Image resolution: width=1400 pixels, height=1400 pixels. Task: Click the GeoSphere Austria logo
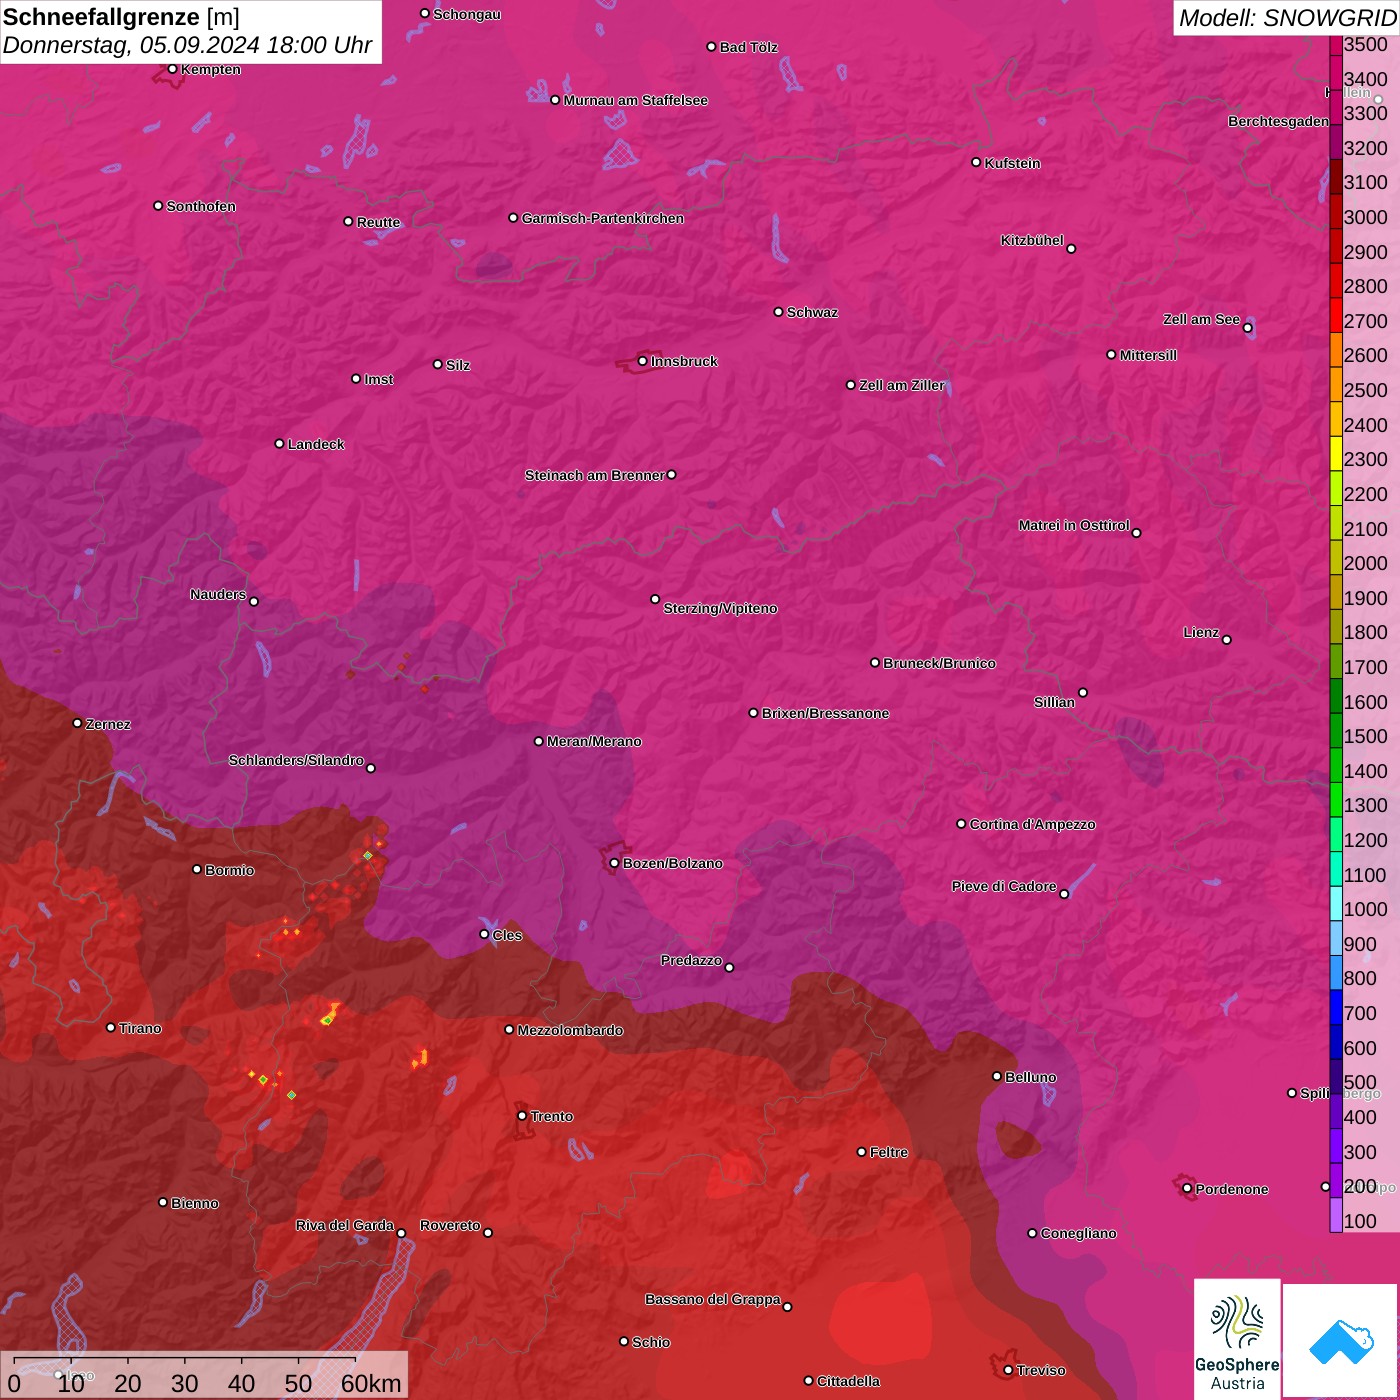point(1237,1338)
